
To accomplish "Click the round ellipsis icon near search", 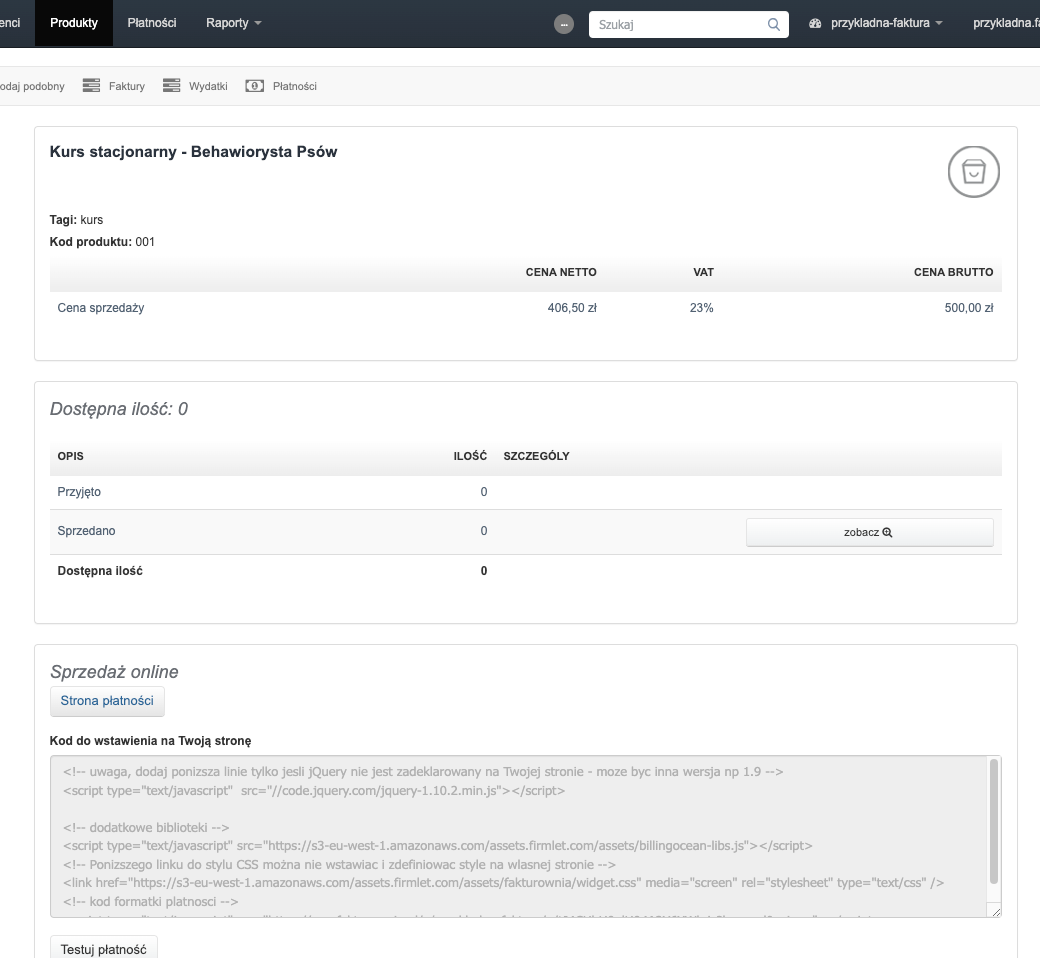I will 564,25.
